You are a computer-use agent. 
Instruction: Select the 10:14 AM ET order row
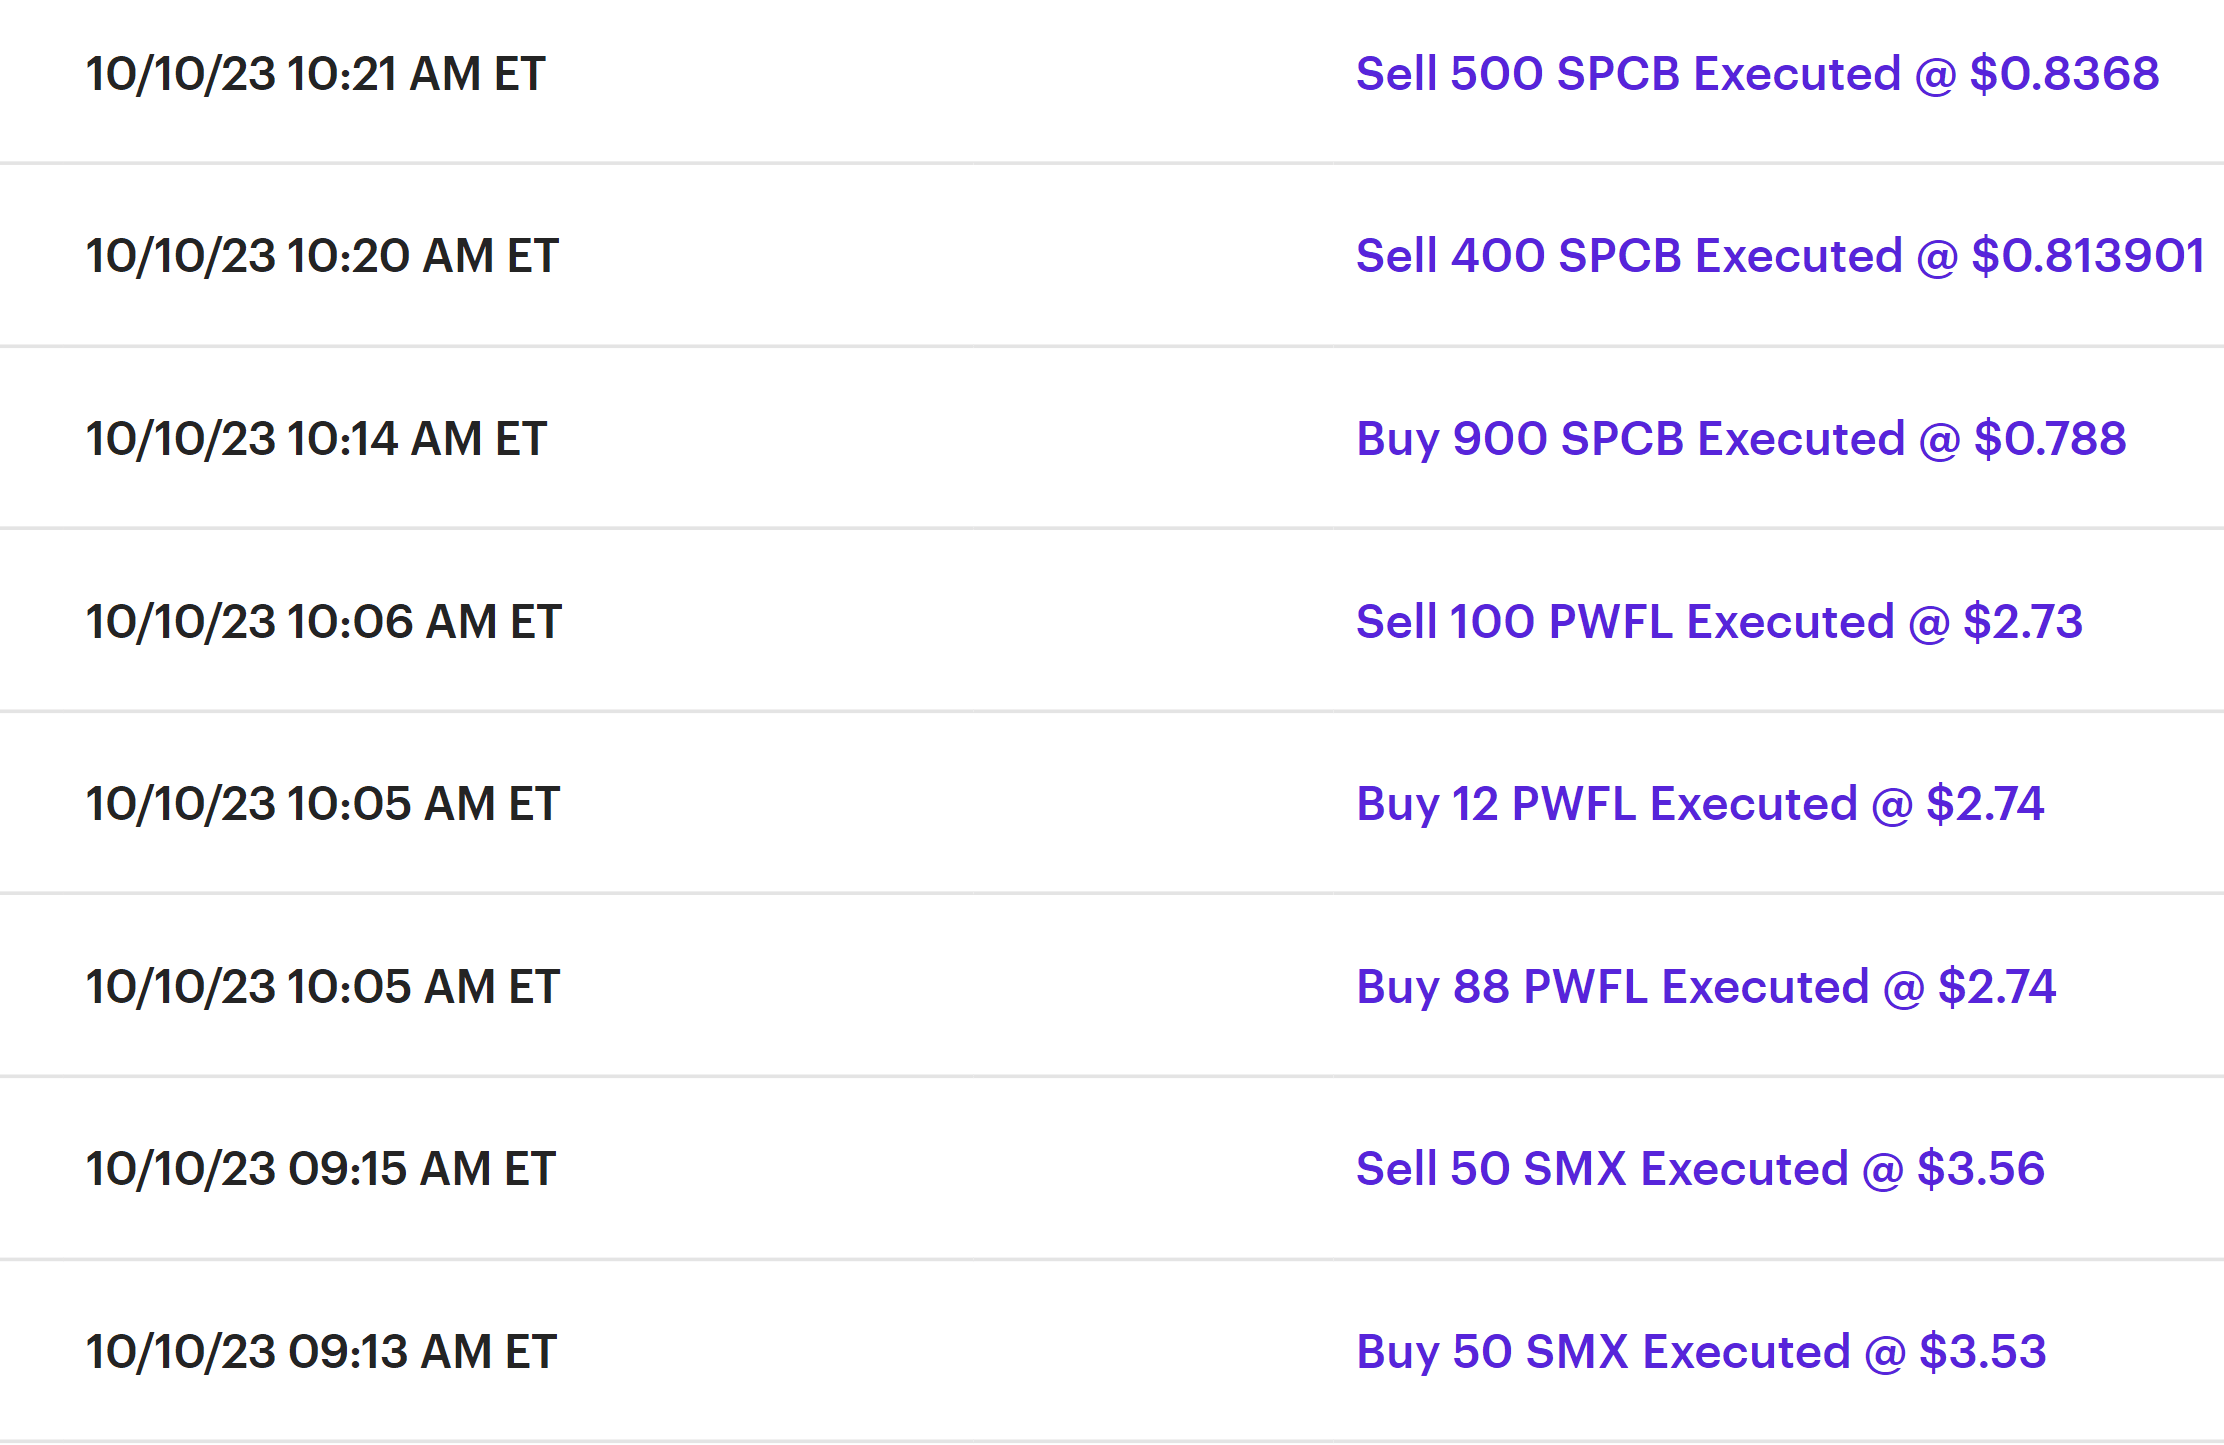(316, 439)
